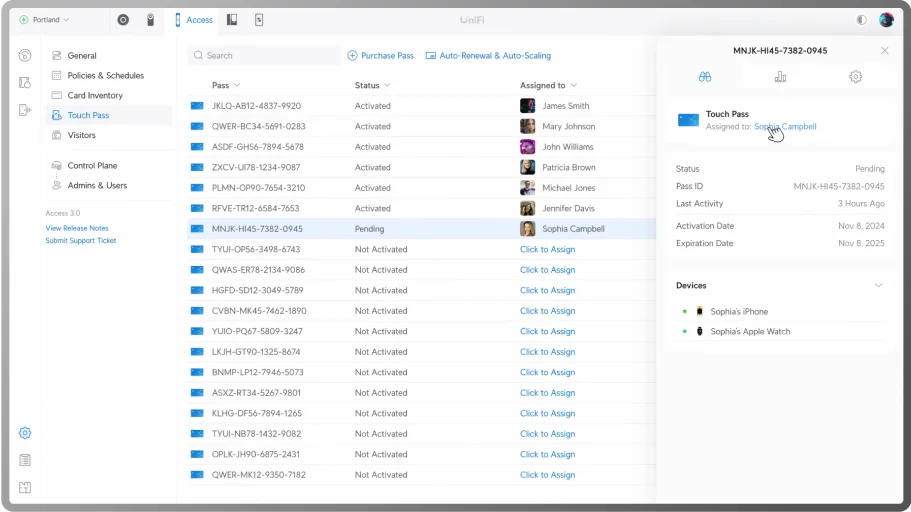Open the Connect display app icon
Viewport: 911px width, 512px height.
tap(232, 20)
